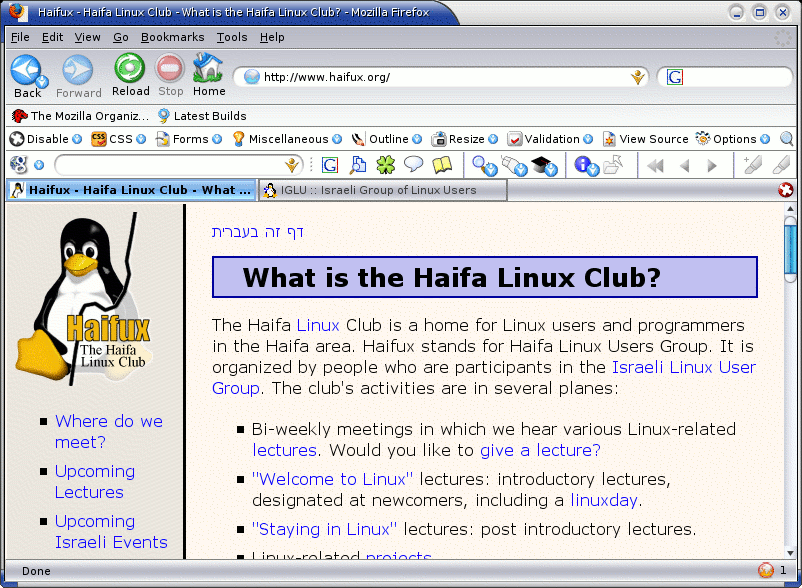
Task: Click the magnifier with dropdown search icon
Action: coord(484,166)
